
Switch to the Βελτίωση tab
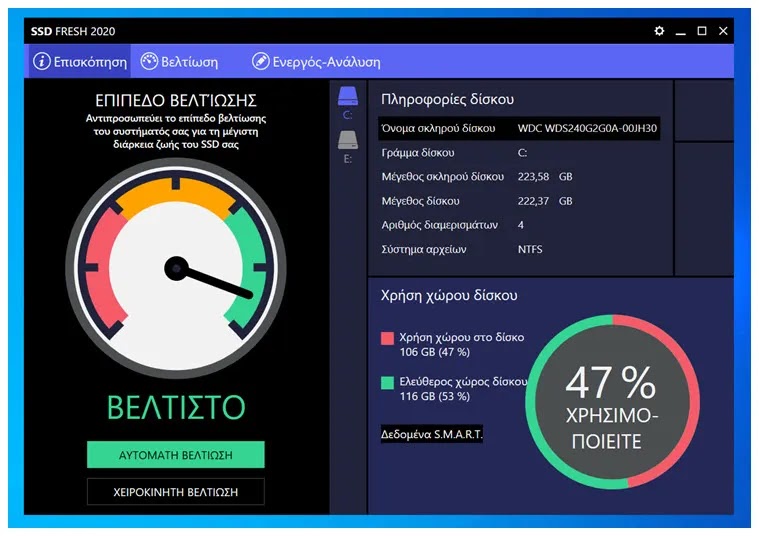pos(180,61)
